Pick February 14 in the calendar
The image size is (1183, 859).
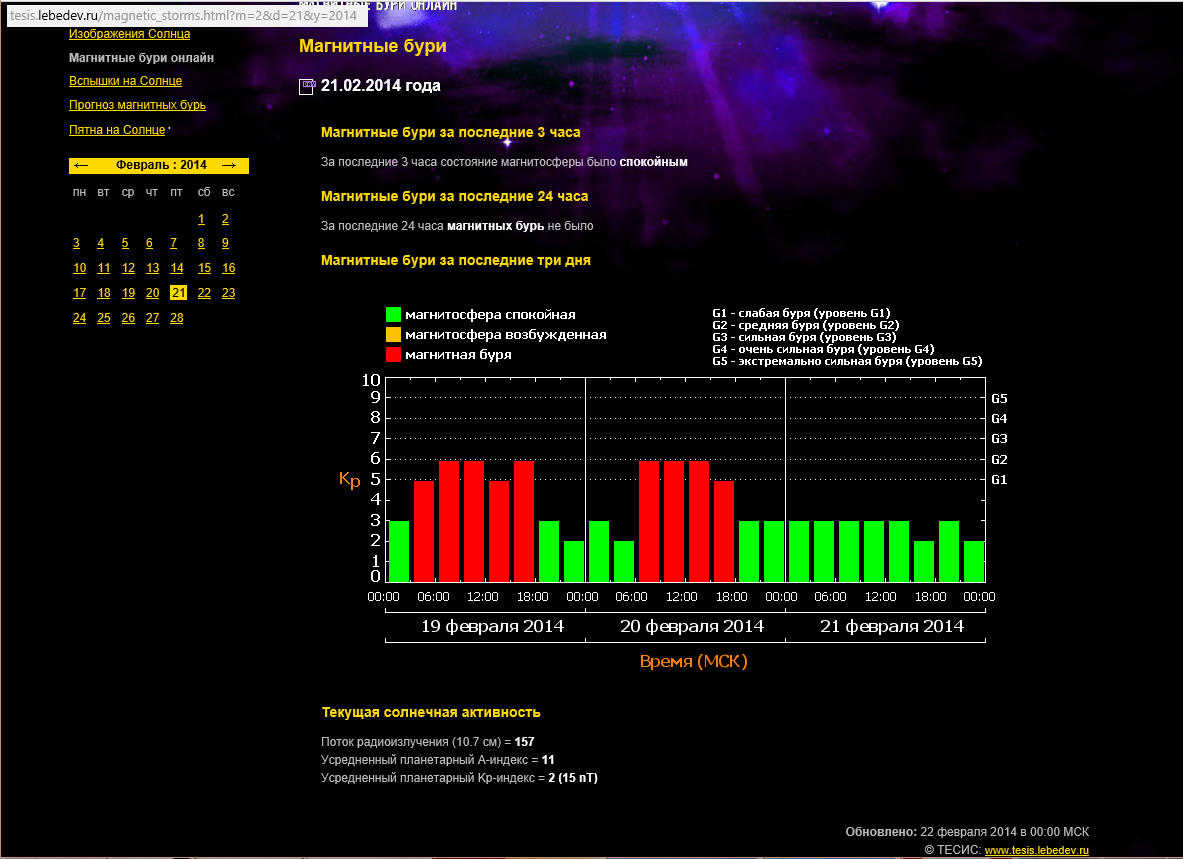point(177,268)
